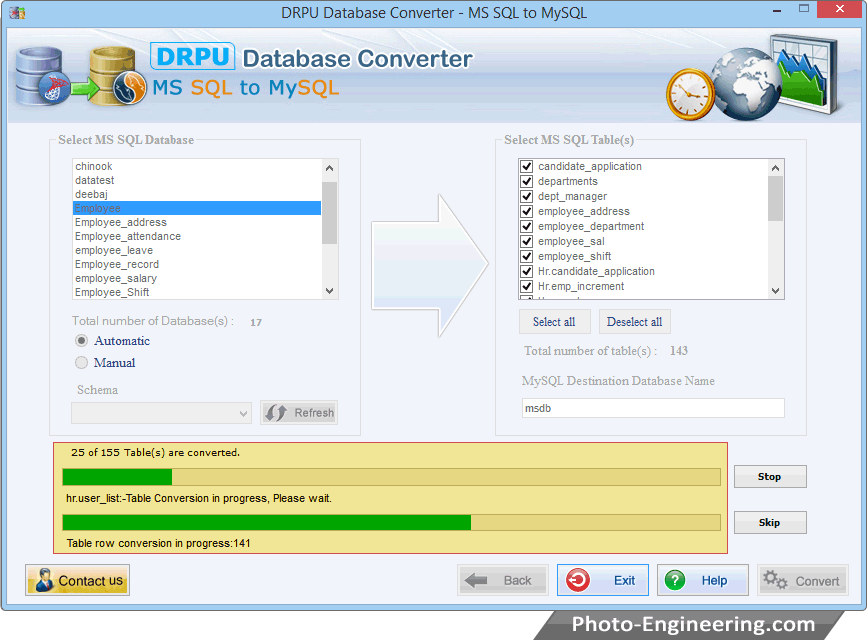Select the Manual radio option

[x=81, y=362]
